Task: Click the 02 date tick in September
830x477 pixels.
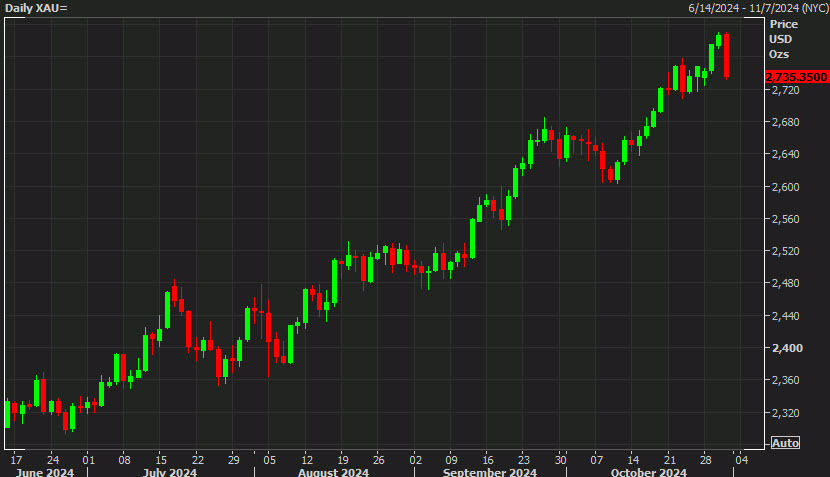Action: point(416,460)
